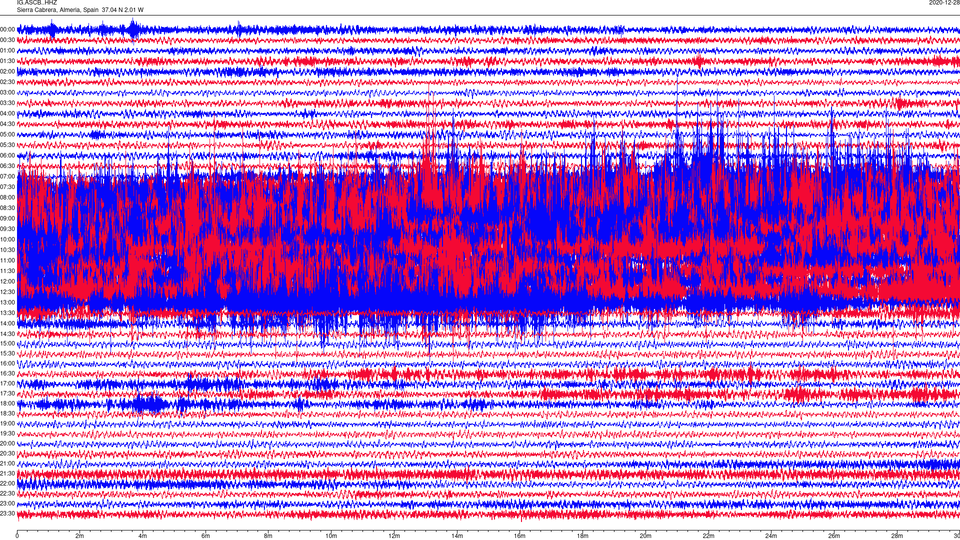Select the 03:30 time row label
The width and height of the screenshot is (960, 540).
click(x=8, y=103)
